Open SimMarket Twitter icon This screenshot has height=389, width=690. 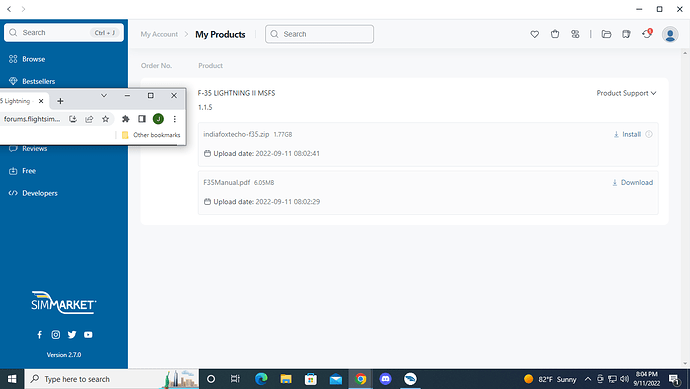pyautogui.click(x=72, y=334)
